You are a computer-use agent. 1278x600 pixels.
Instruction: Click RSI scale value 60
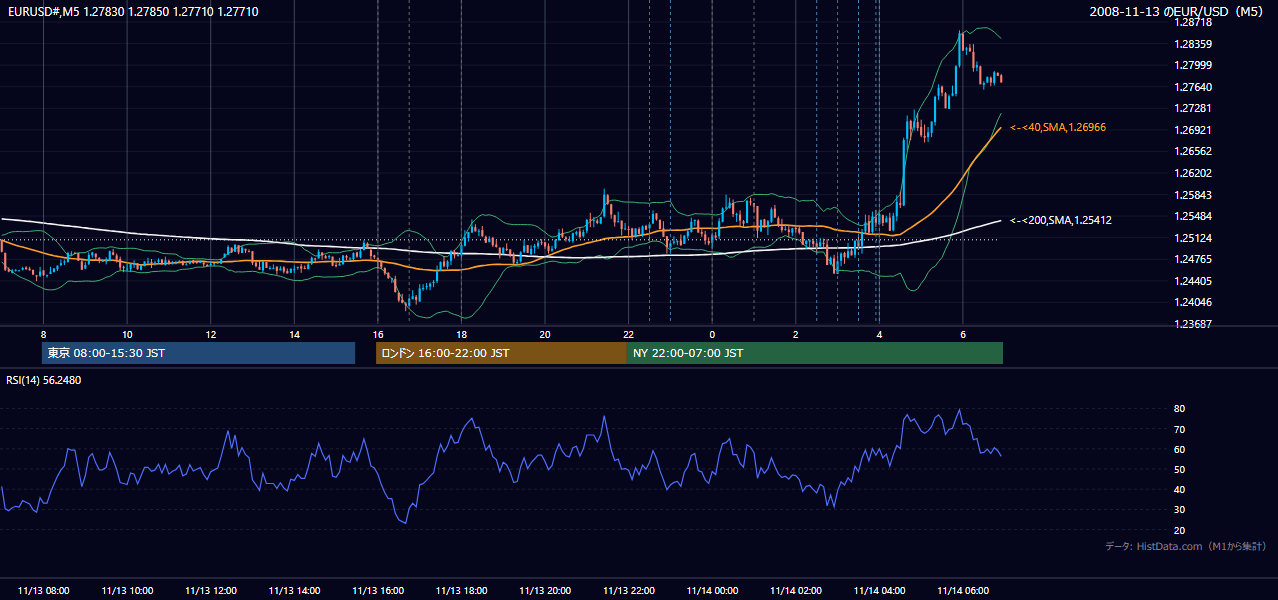coord(1179,449)
